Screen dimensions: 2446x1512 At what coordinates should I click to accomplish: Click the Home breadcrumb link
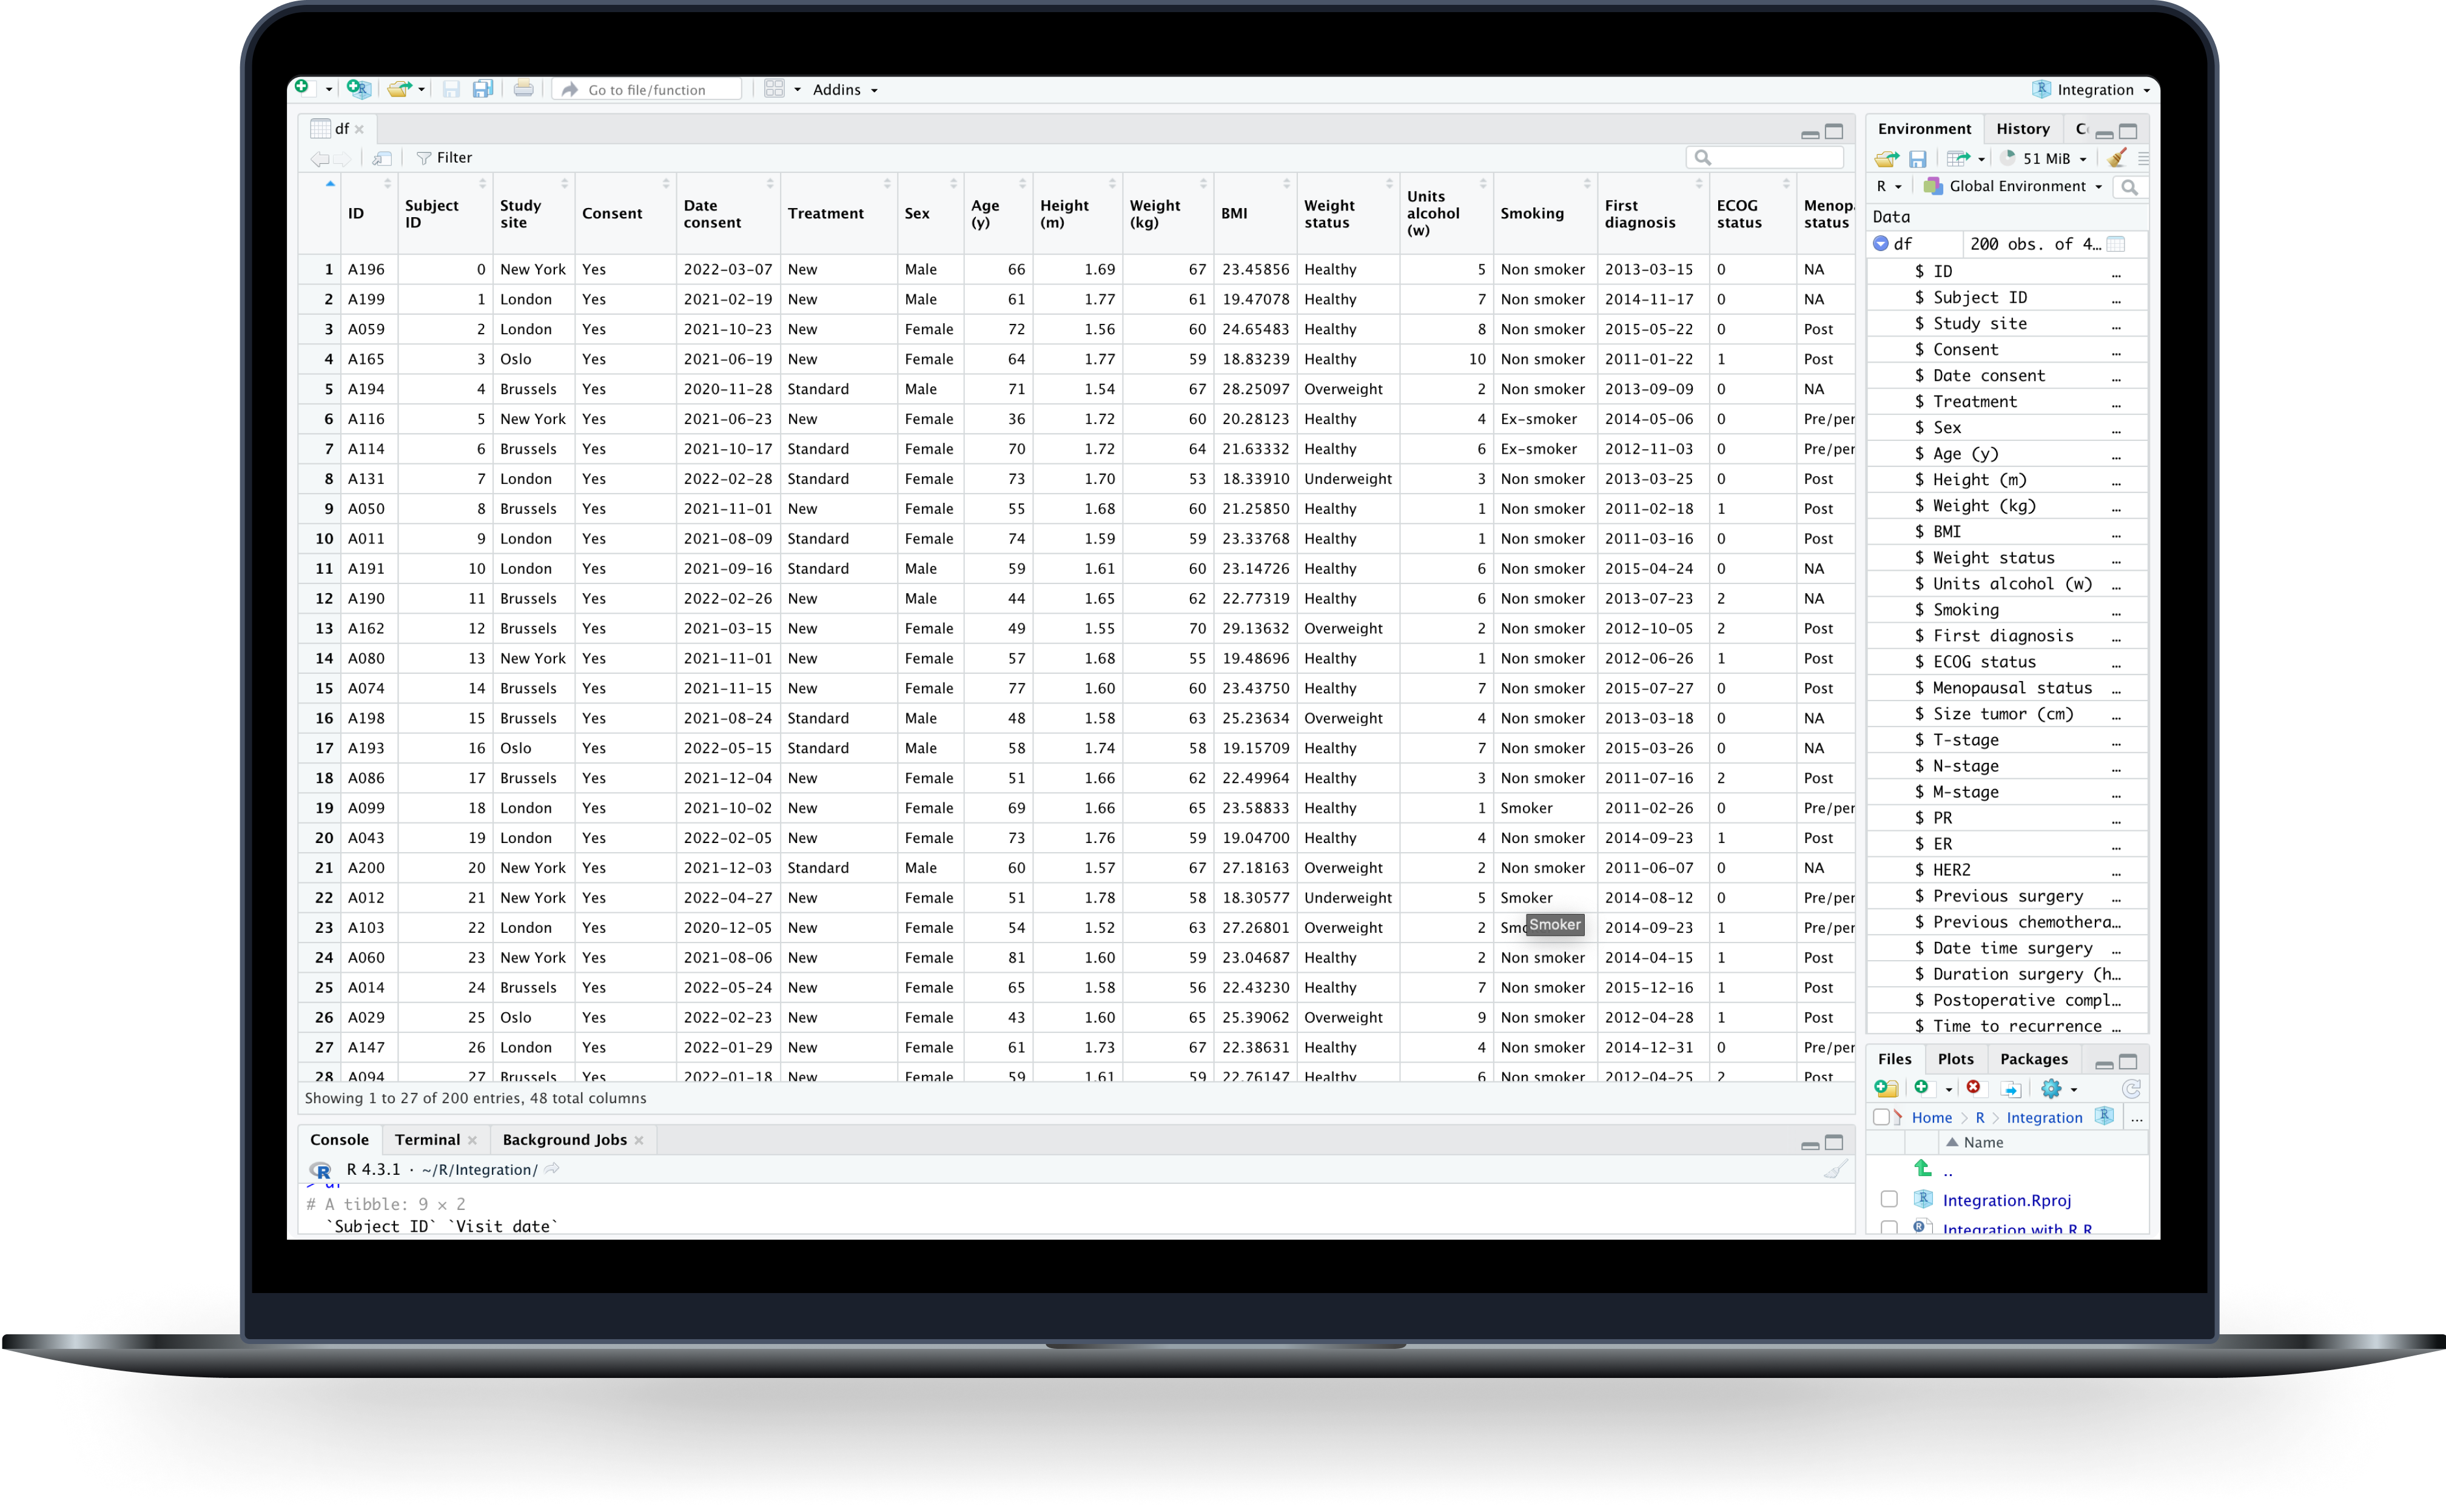(1931, 1118)
